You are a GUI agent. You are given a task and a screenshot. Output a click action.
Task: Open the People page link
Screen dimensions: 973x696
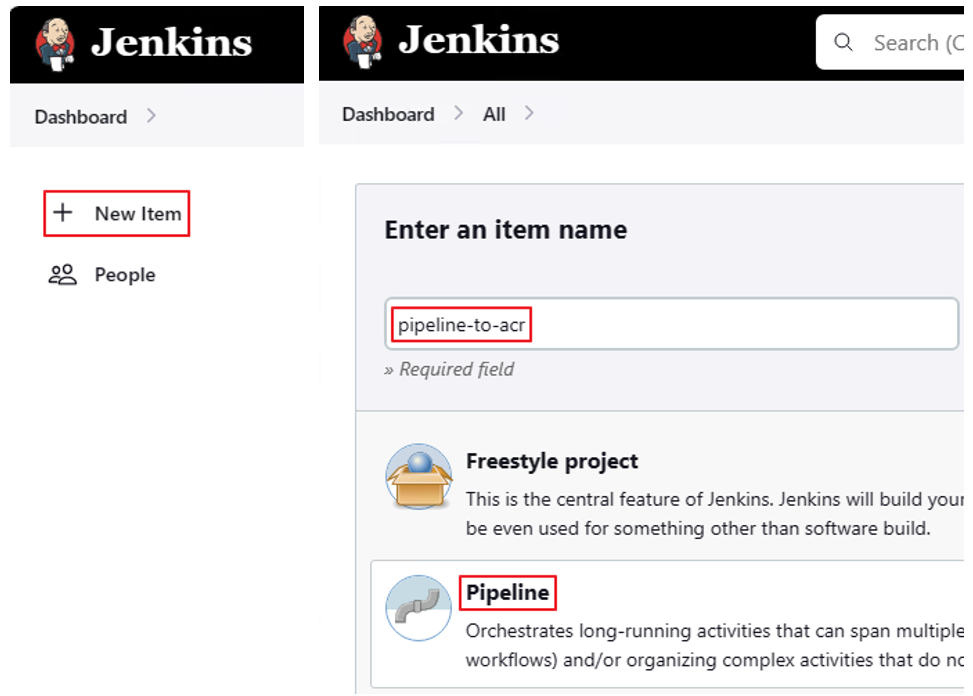point(125,275)
